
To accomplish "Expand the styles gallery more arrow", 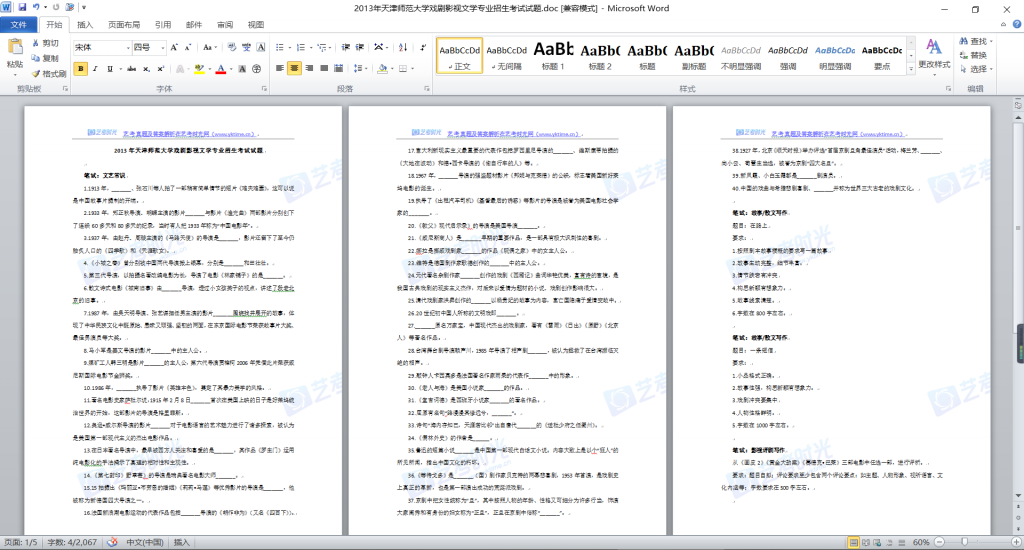I will [909, 67].
